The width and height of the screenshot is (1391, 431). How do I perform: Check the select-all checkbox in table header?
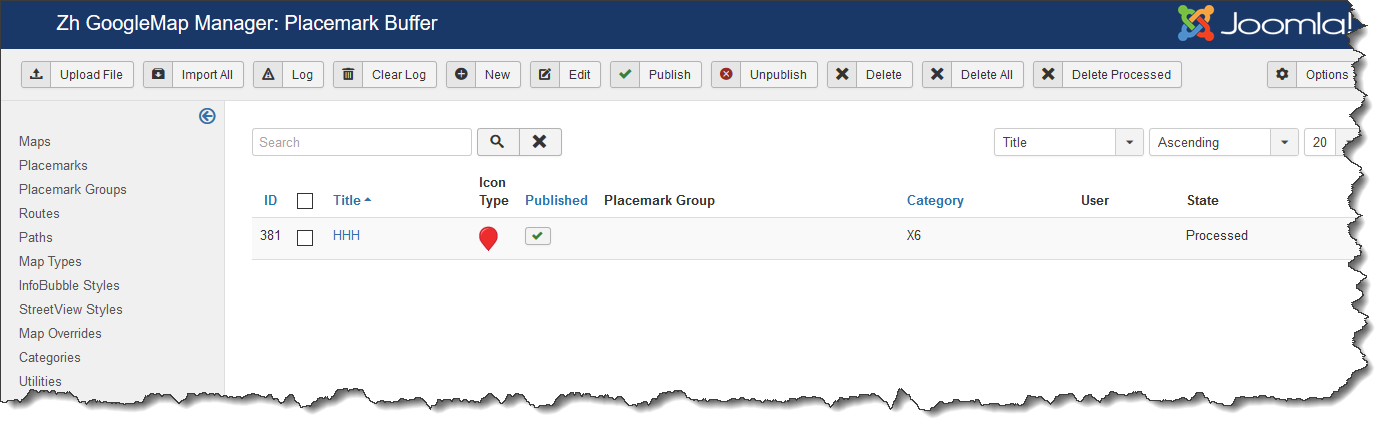tap(305, 201)
